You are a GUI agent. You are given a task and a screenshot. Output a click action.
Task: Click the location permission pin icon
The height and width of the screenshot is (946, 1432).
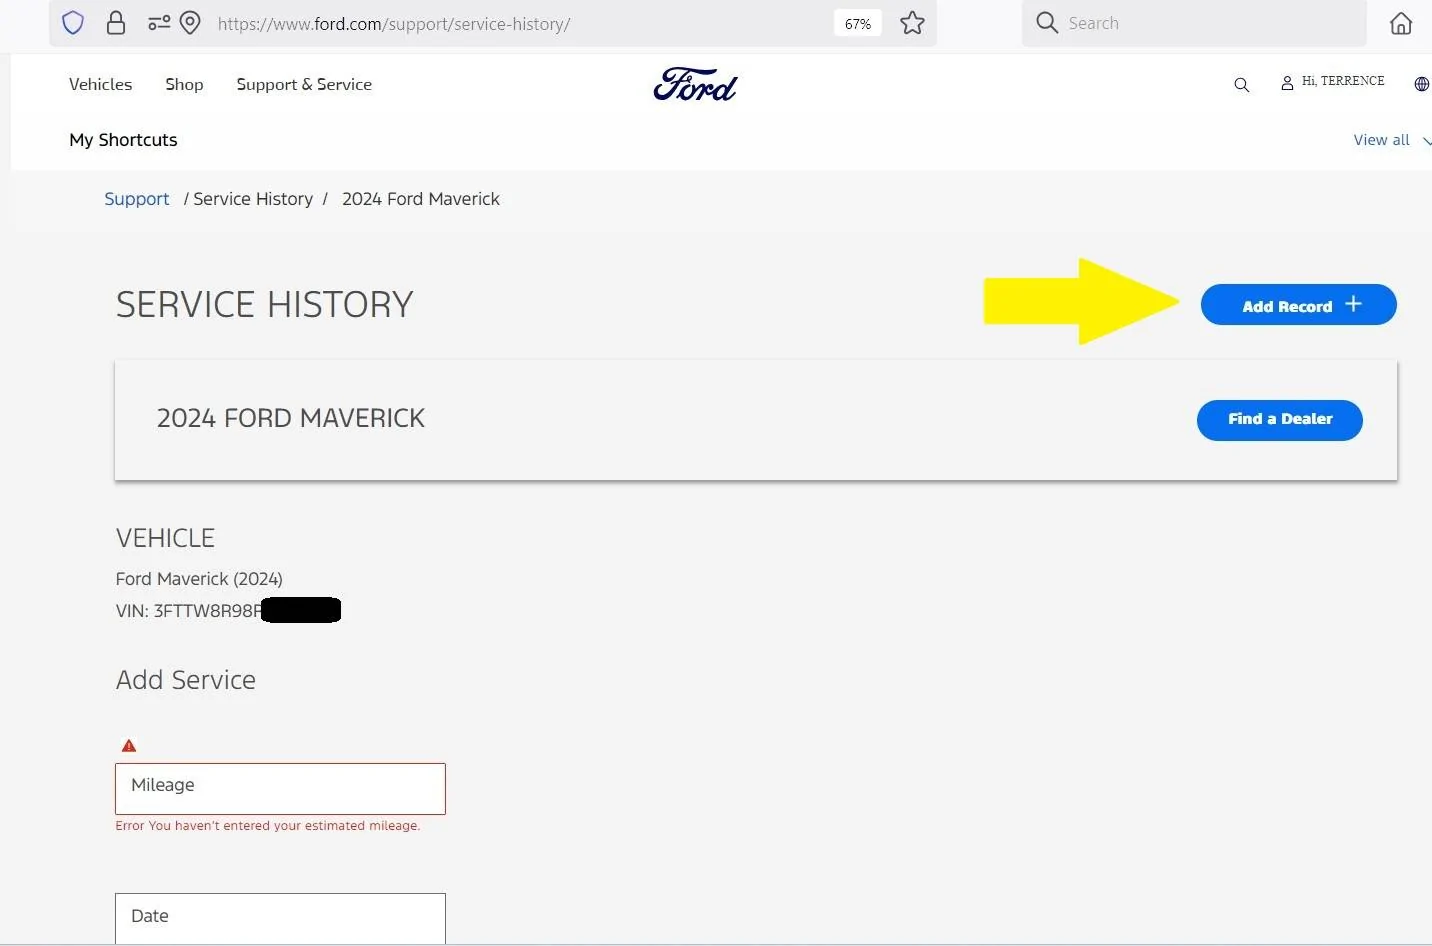[190, 23]
